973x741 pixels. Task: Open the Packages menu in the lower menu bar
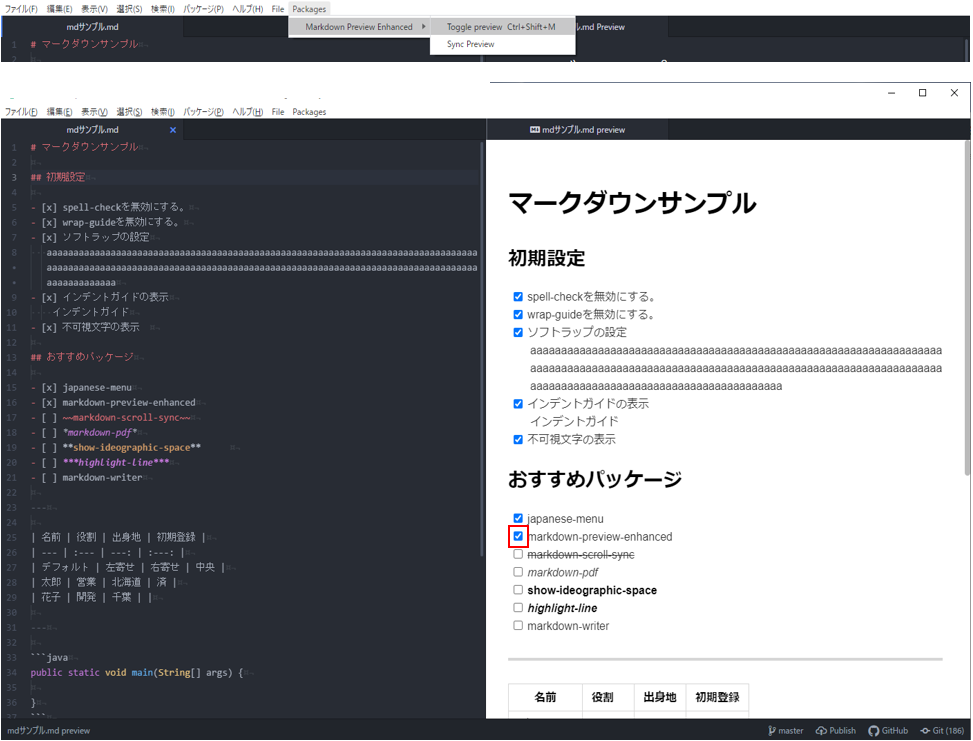(x=309, y=112)
